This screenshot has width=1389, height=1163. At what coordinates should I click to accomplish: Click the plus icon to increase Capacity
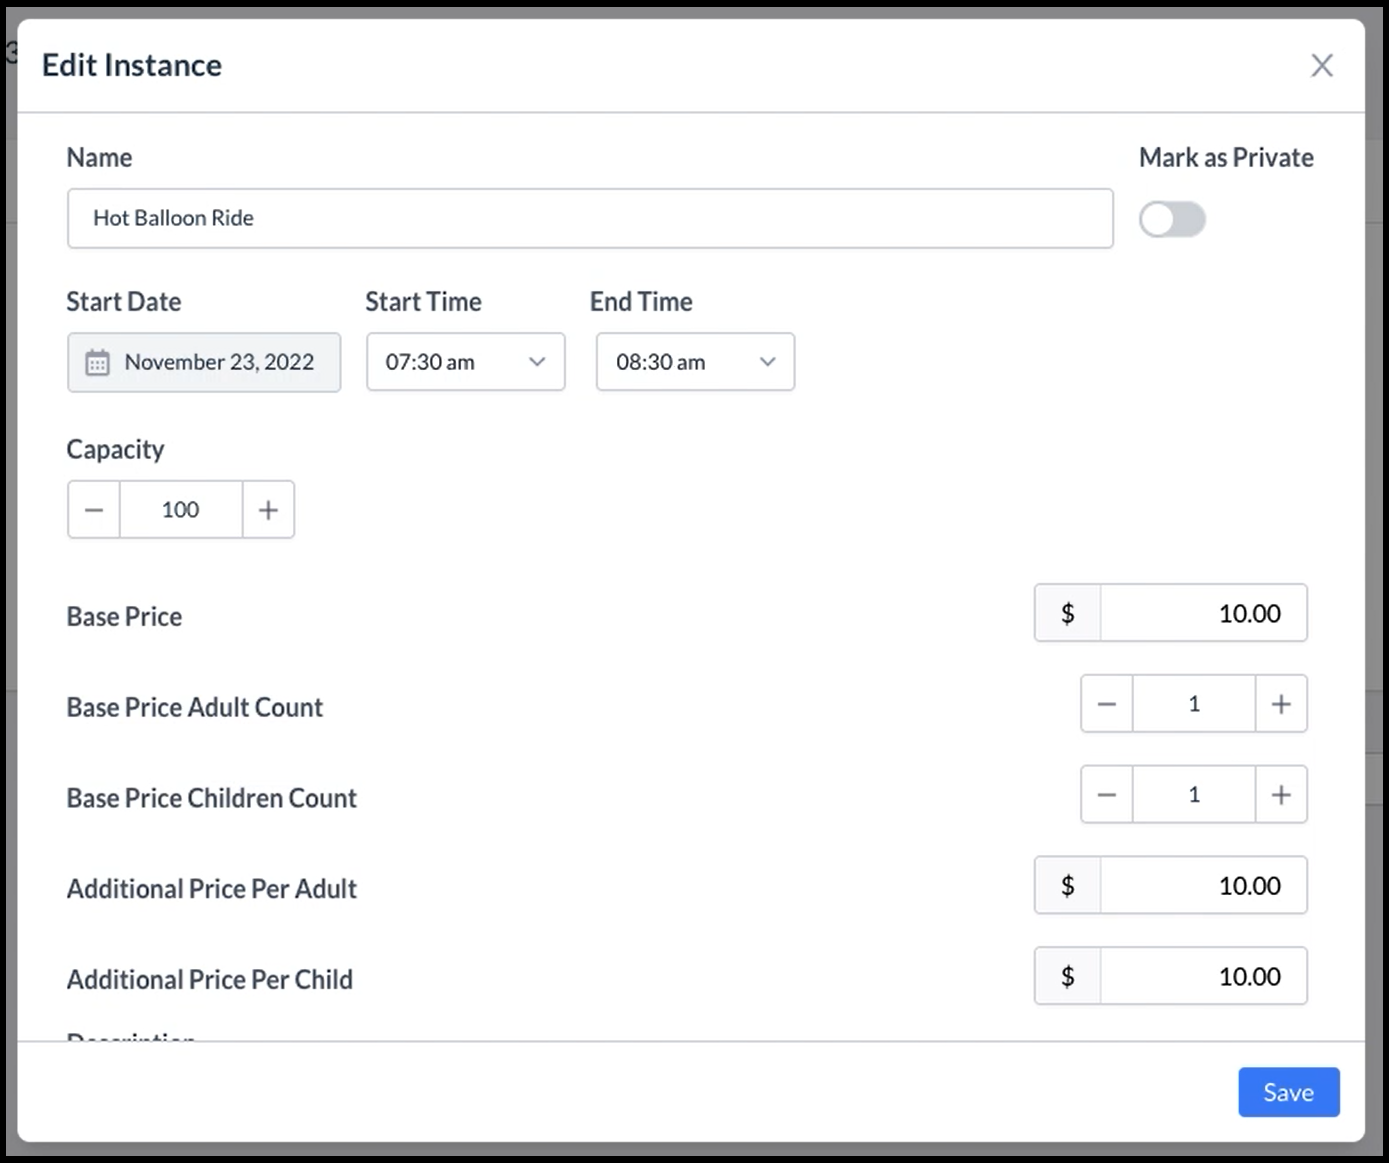[x=268, y=509]
